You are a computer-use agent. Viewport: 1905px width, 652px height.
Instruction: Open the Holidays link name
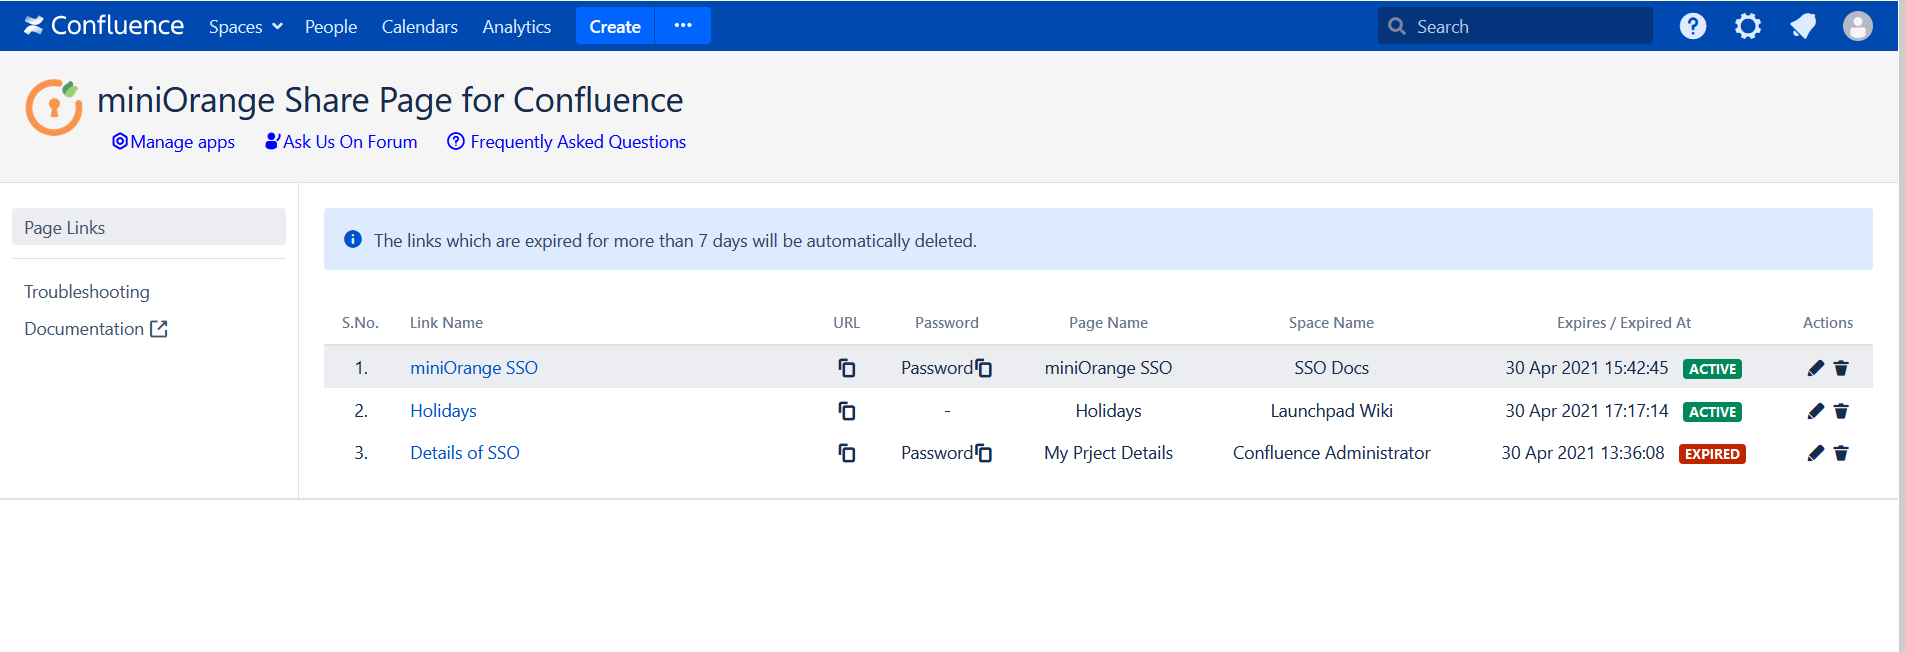click(x=443, y=411)
